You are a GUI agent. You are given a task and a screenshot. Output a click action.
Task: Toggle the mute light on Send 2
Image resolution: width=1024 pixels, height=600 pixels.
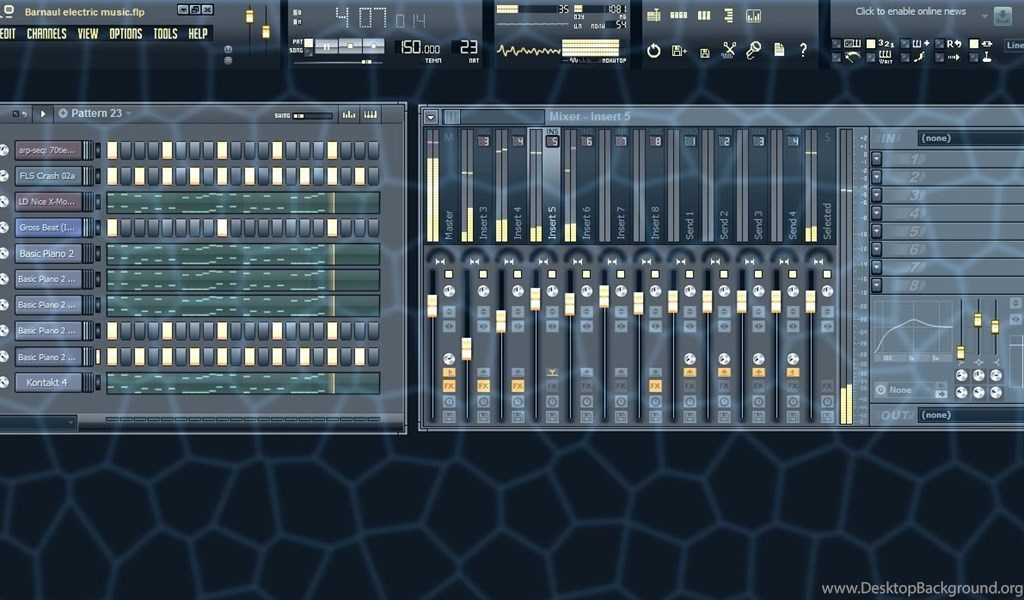coord(724,274)
